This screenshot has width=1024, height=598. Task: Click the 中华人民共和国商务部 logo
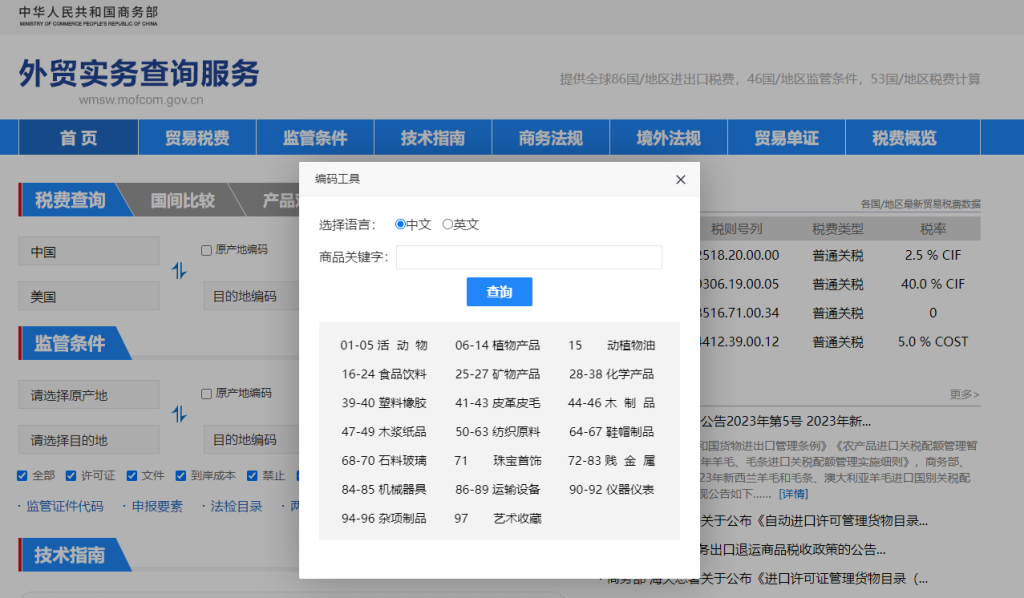89,16
